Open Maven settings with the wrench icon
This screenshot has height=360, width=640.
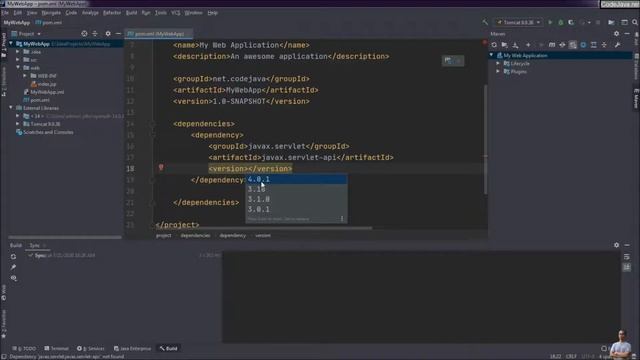click(x=618, y=45)
